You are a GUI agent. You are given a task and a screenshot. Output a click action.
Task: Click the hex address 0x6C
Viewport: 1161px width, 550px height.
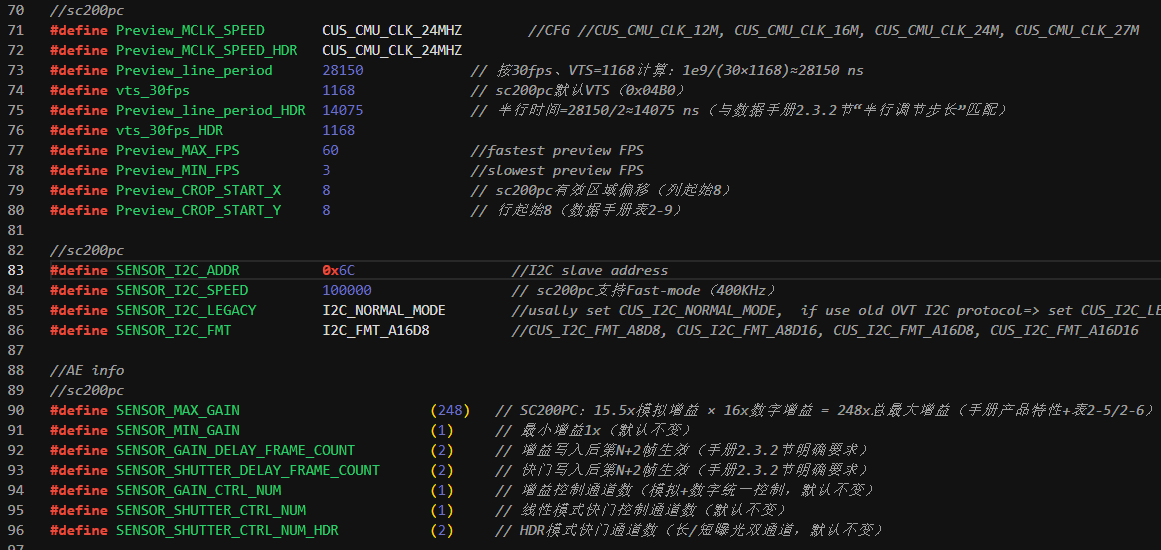338,270
